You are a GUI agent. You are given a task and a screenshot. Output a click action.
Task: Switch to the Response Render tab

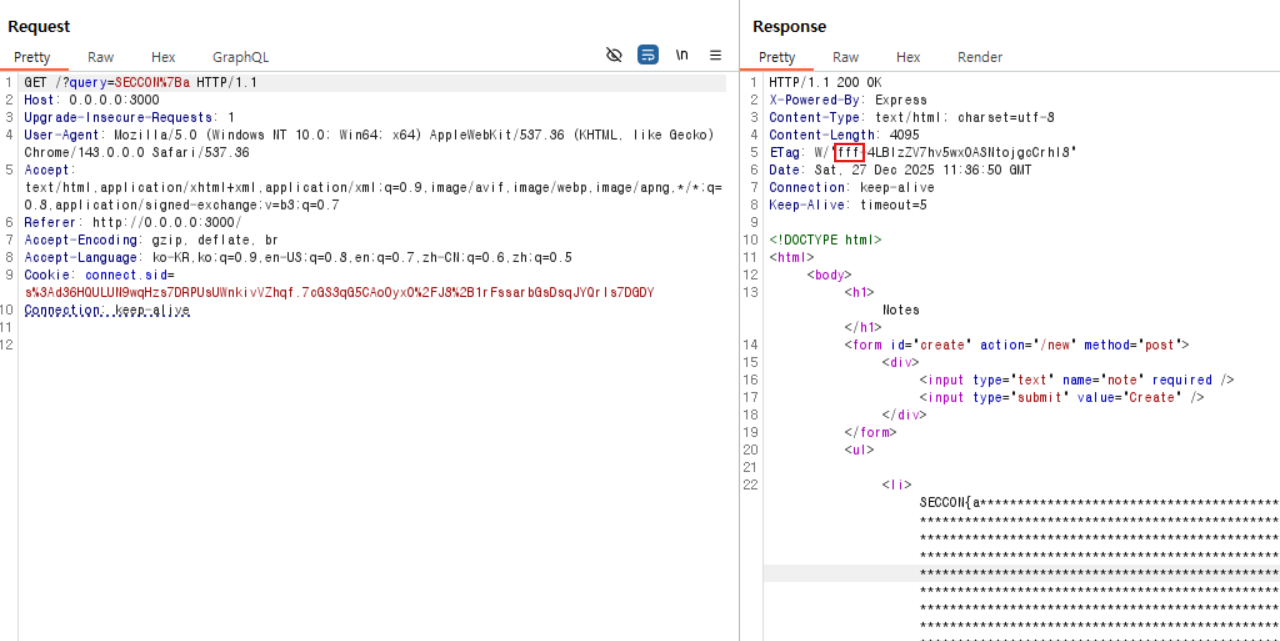pos(979,57)
